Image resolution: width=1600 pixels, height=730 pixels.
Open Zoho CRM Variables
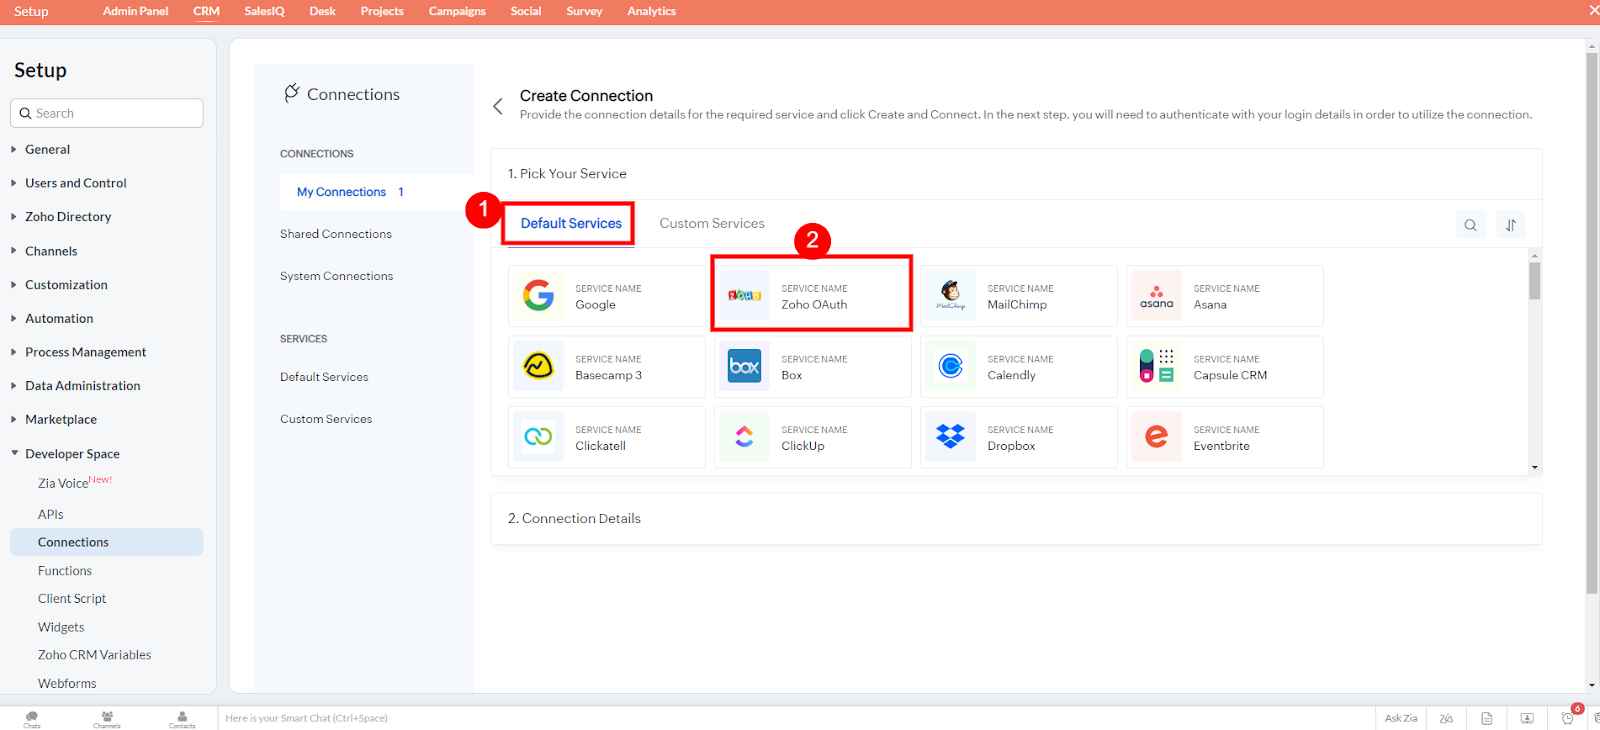pos(95,655)
